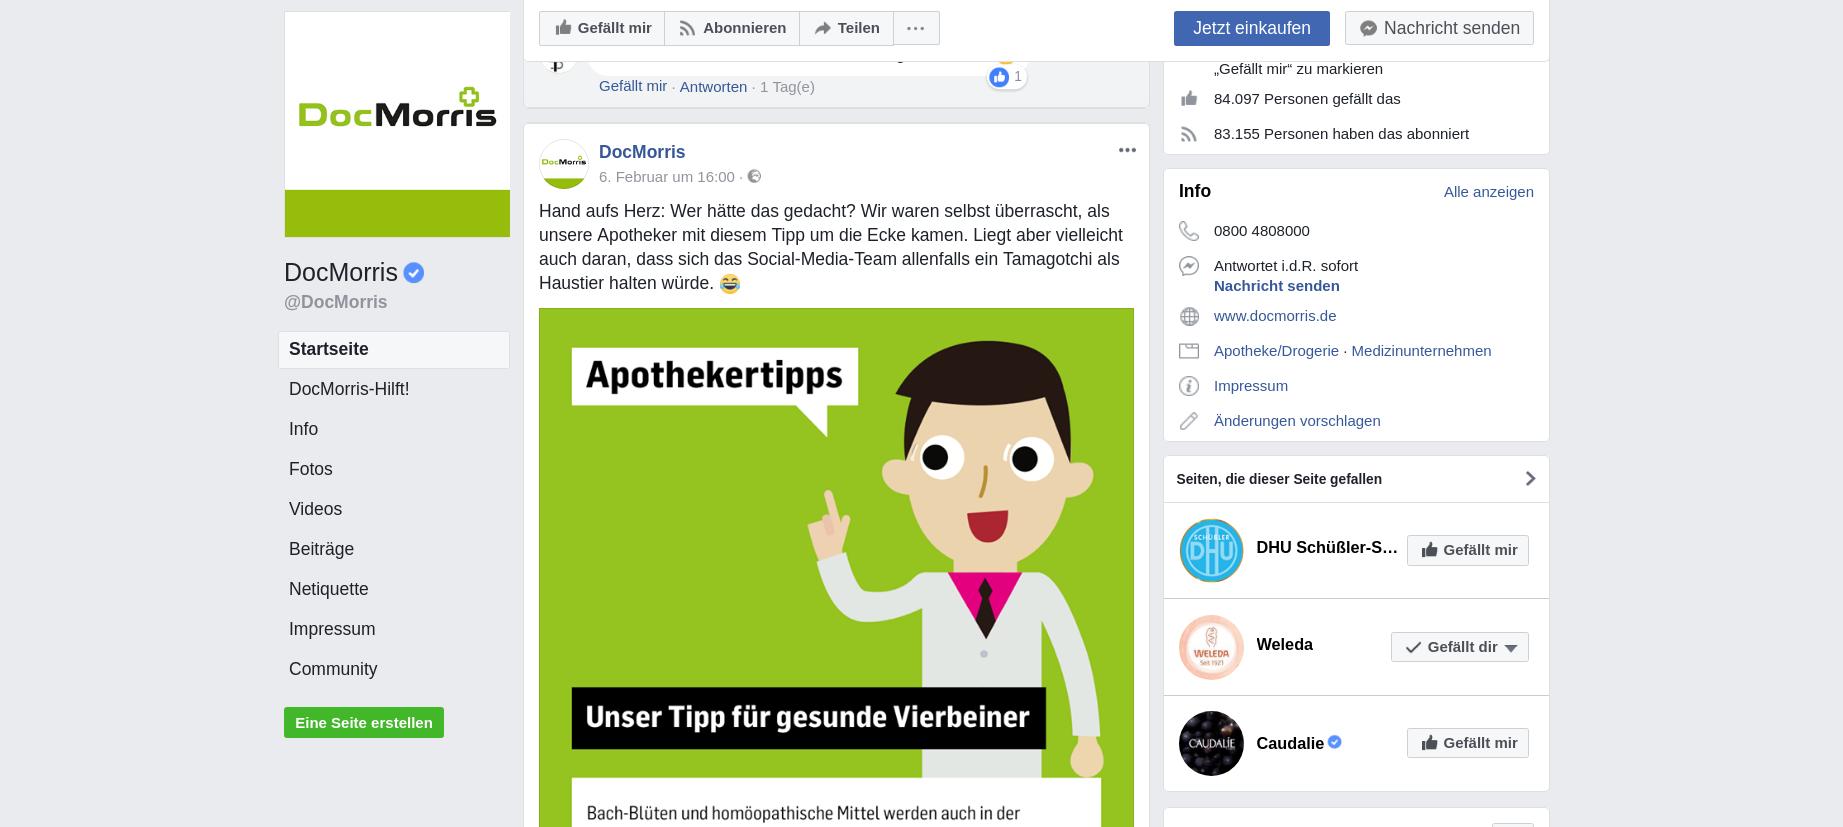This screenshot has width=1843, height=827.
Task: Like the Caudalie page
Action: 1468,743
